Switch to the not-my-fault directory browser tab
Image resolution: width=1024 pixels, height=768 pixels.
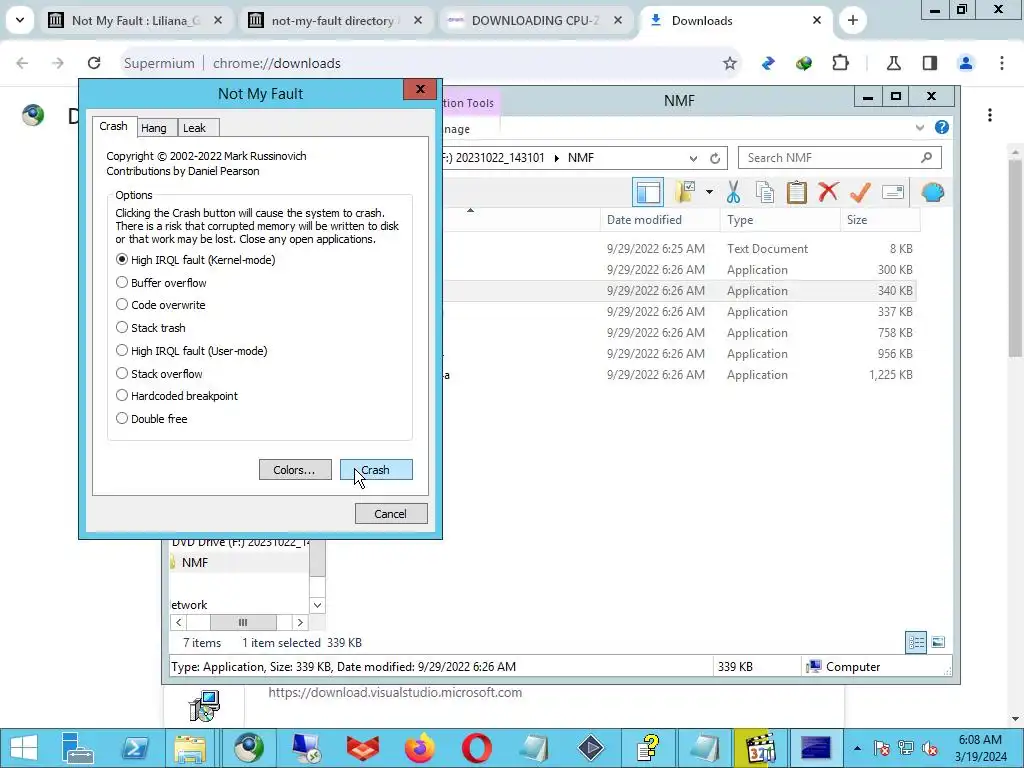tap(336, 21)
